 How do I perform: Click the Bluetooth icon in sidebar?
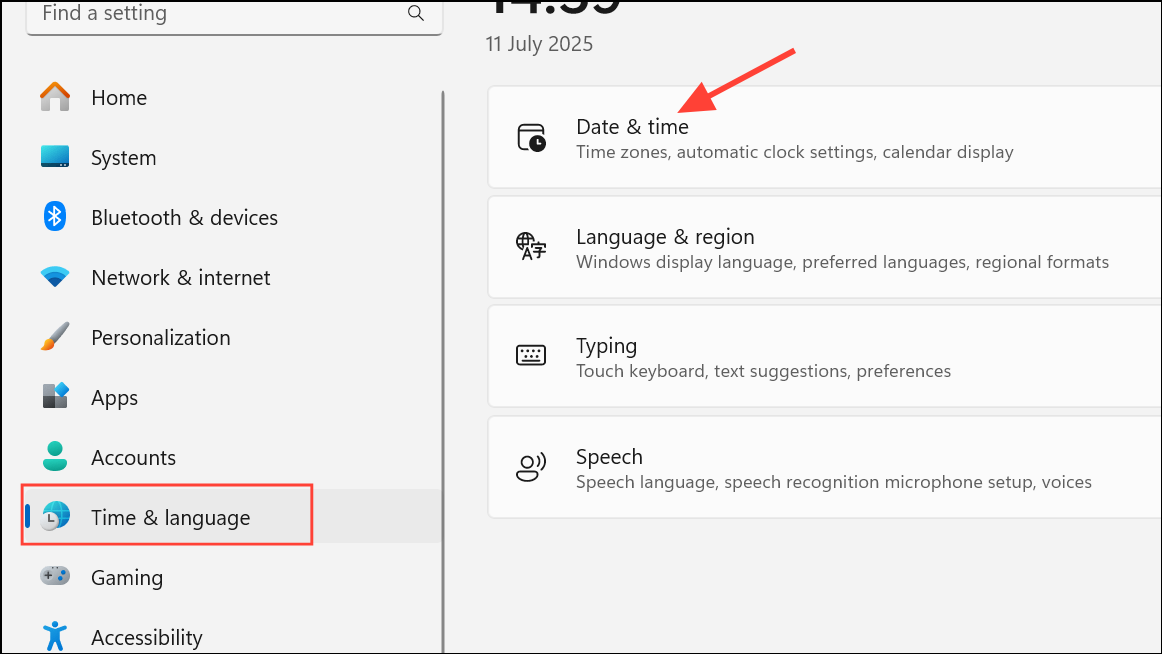pos(55,217)
